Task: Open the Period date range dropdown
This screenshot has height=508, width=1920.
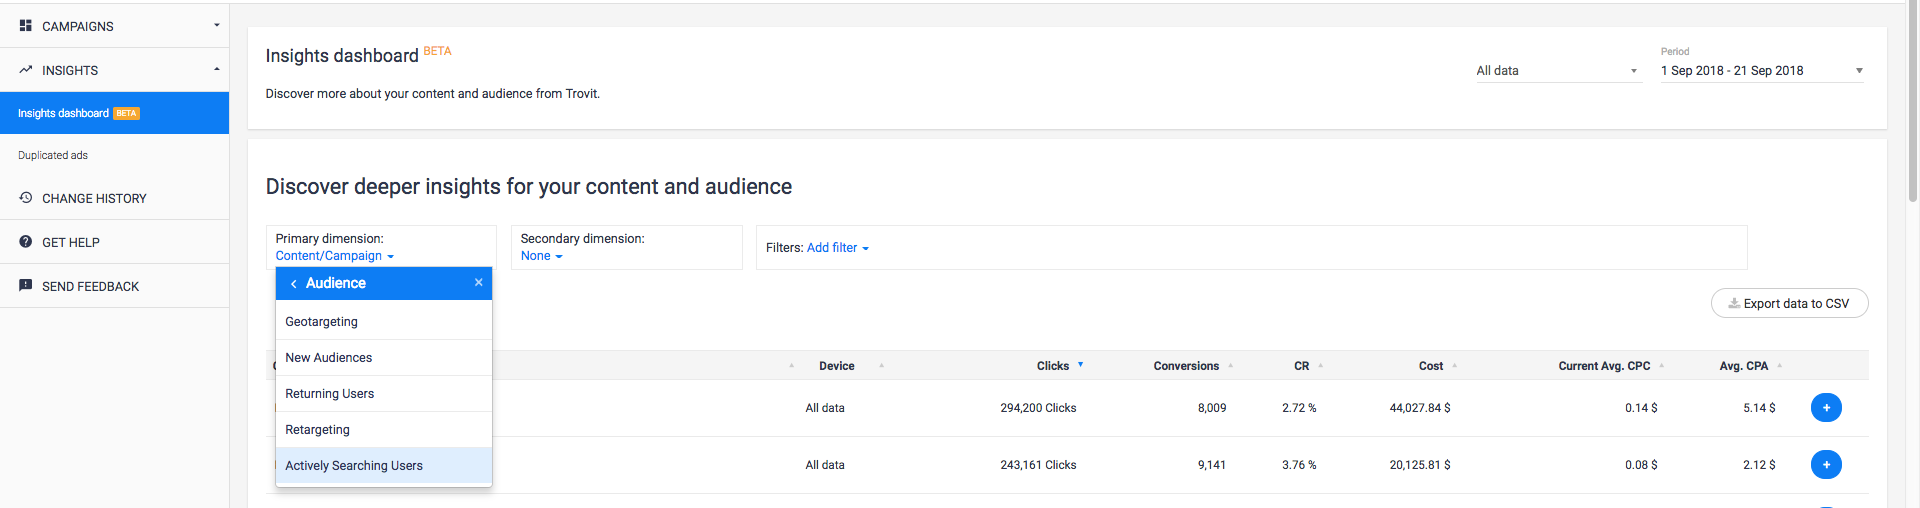Action: point(1761,71)
